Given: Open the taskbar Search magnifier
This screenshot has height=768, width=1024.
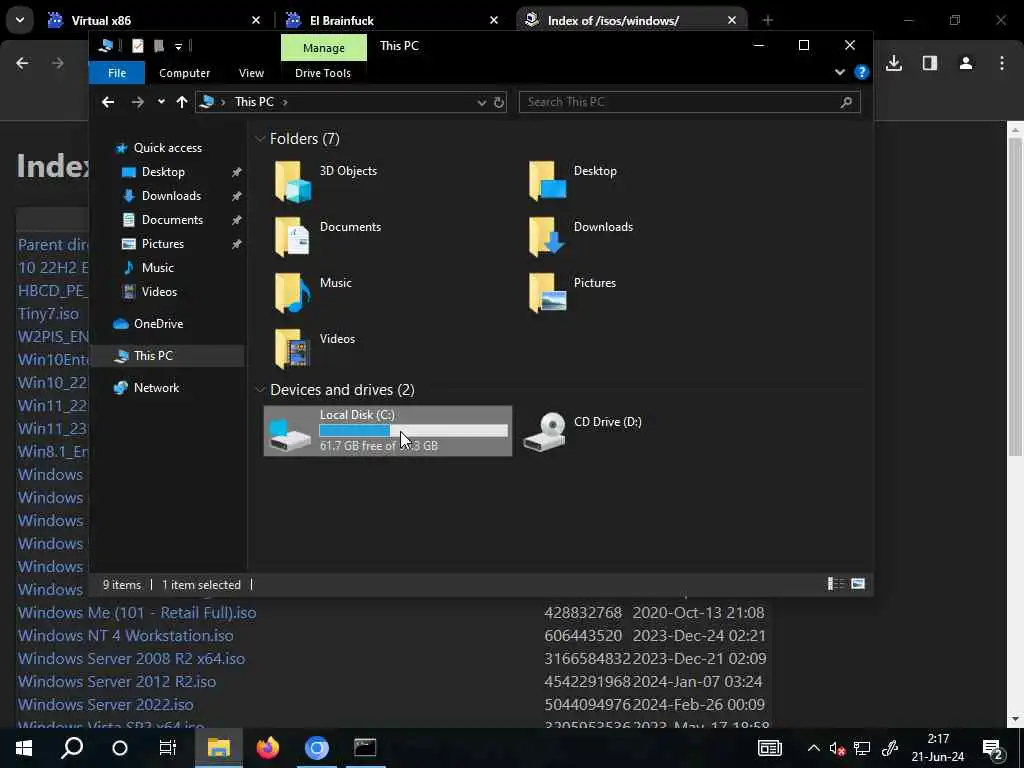Looking at the screenshot, I should pyautogui.click(x=72, y=748).
